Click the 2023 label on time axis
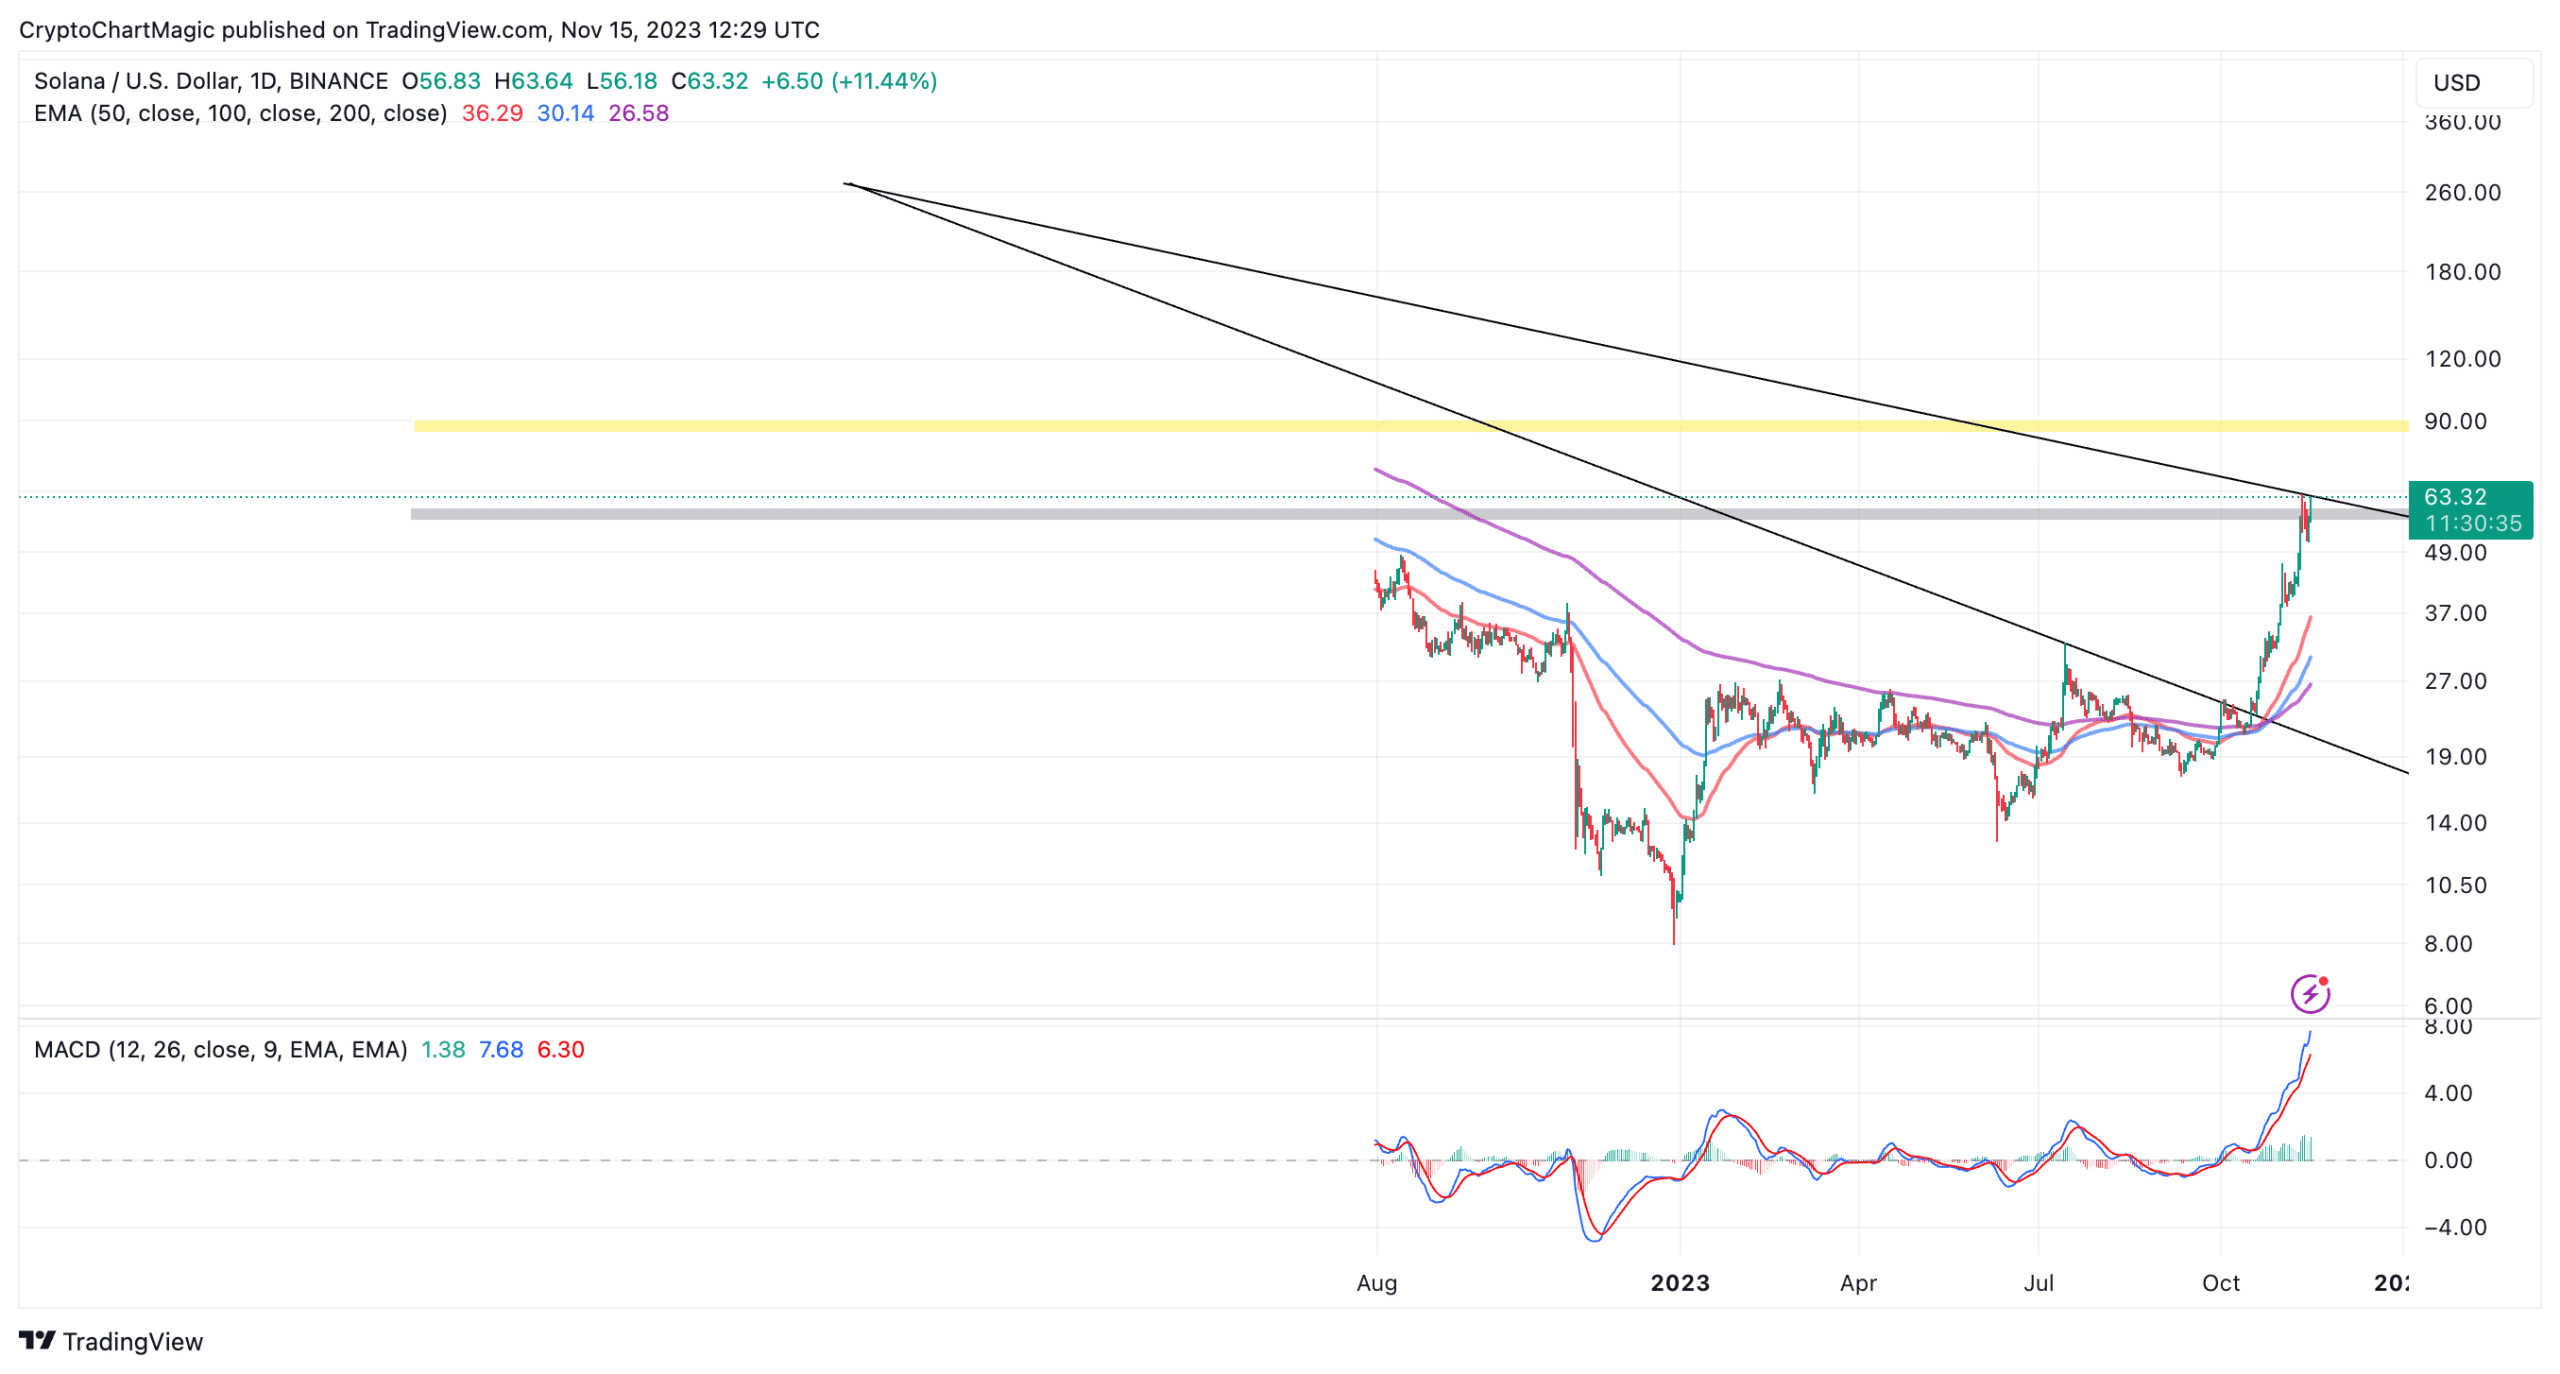The width and height of the screenshot is (2560, 1374). (x=1679, y=1282)
